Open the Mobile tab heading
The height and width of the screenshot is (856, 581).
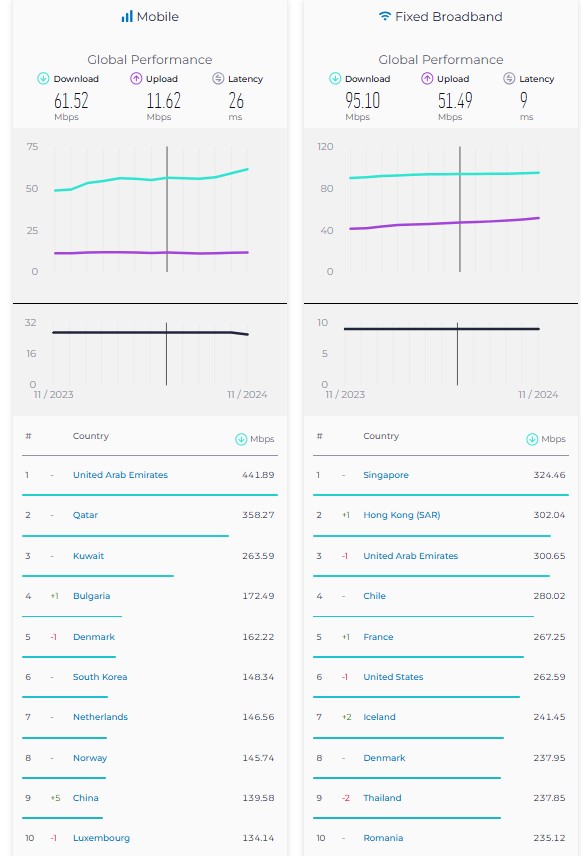tap(150, 17)
